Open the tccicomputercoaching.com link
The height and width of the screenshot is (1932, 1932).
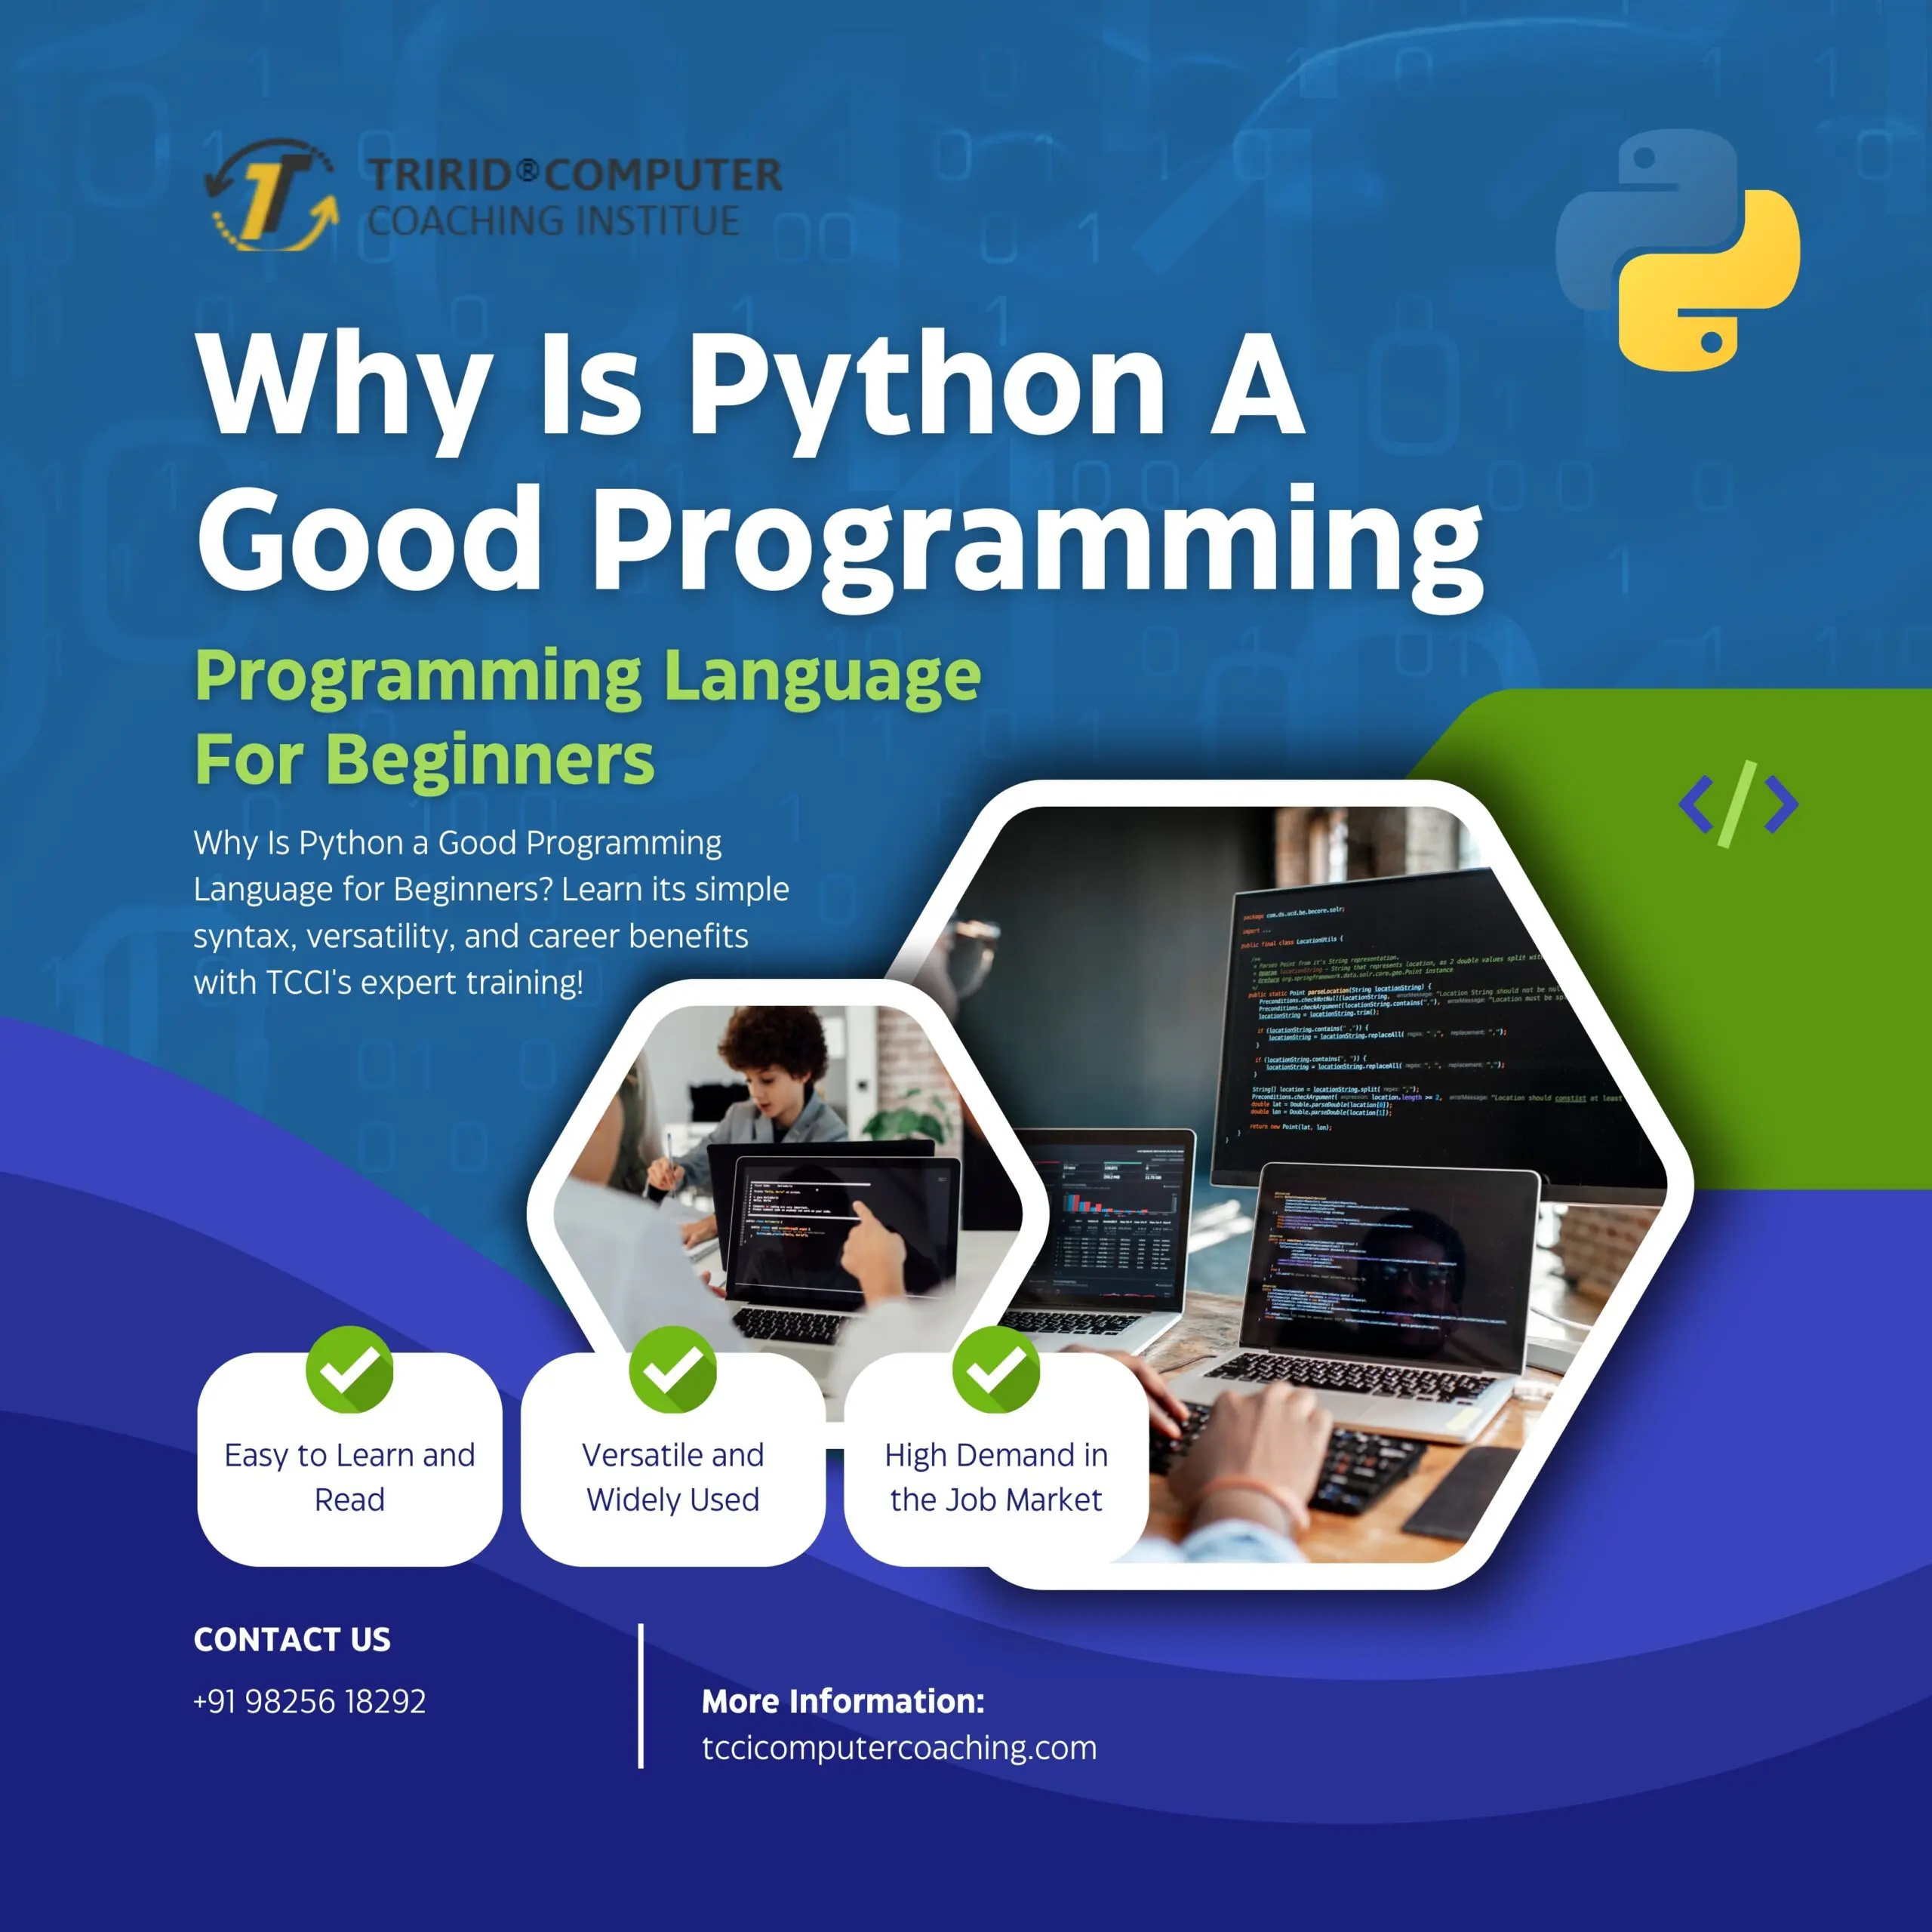tap(899, 1748)
